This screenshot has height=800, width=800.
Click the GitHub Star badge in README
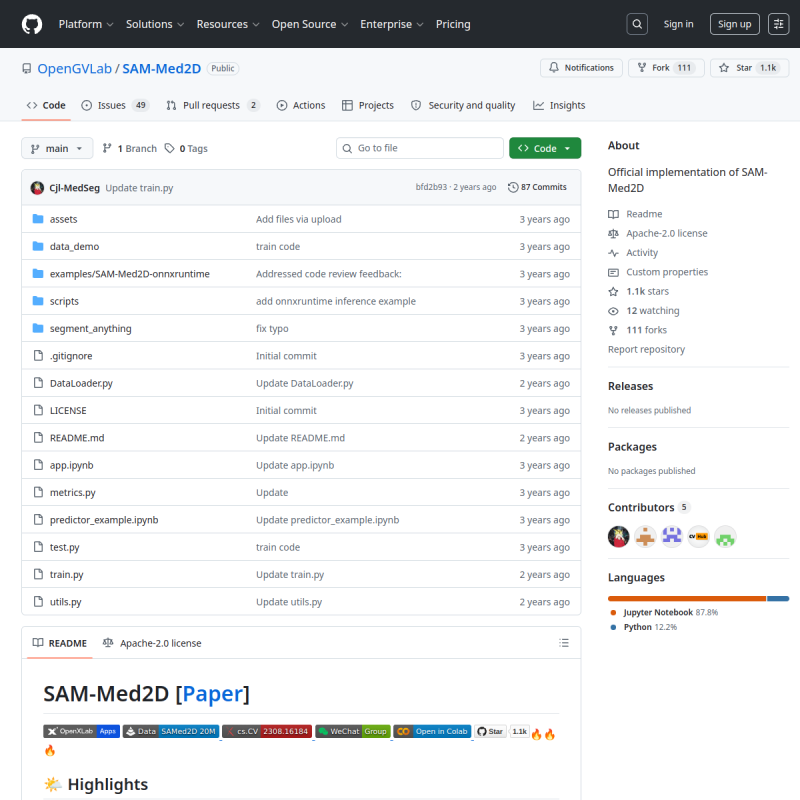point(490,731)
